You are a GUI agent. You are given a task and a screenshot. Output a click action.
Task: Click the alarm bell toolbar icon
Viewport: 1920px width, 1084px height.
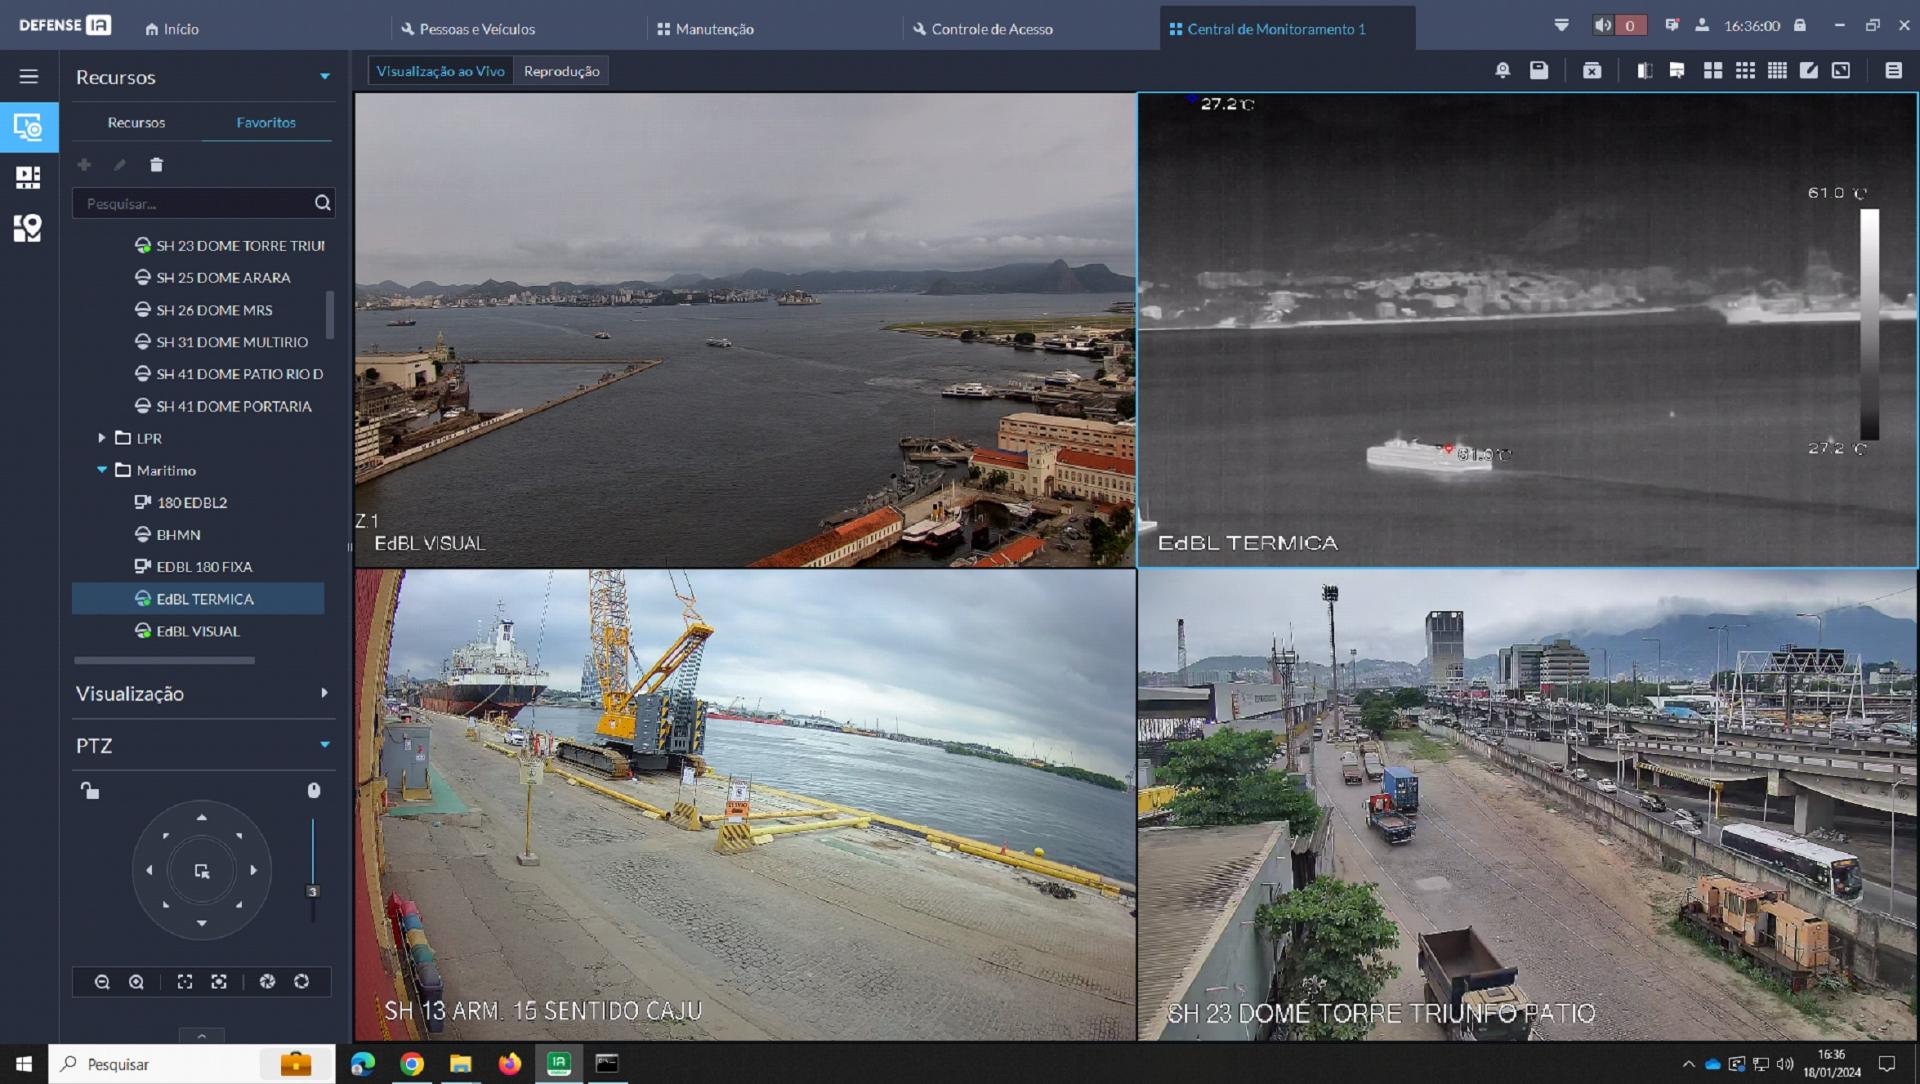(1502, 70)
